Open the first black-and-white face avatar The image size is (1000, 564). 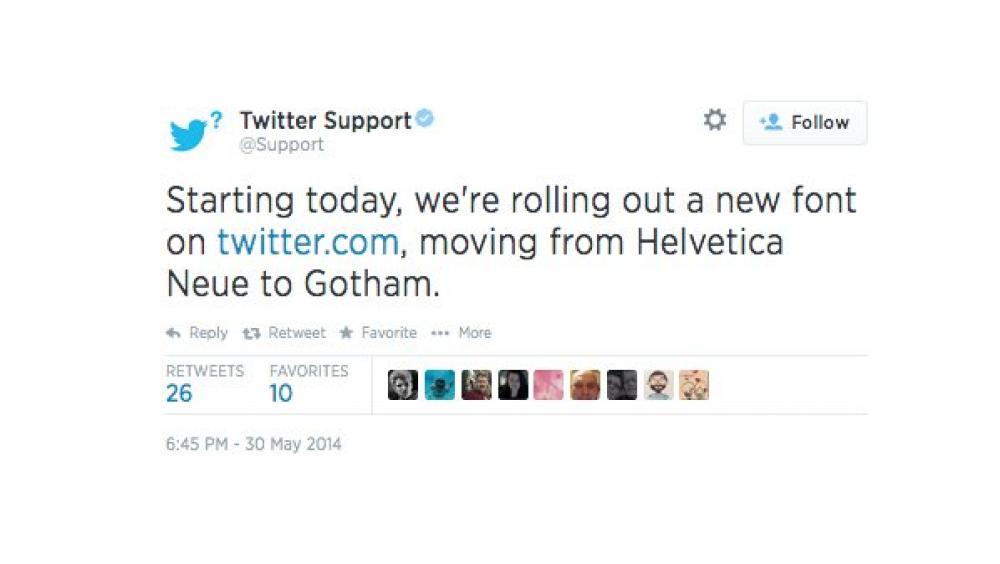pyautogui.click(x=403, y=385)
